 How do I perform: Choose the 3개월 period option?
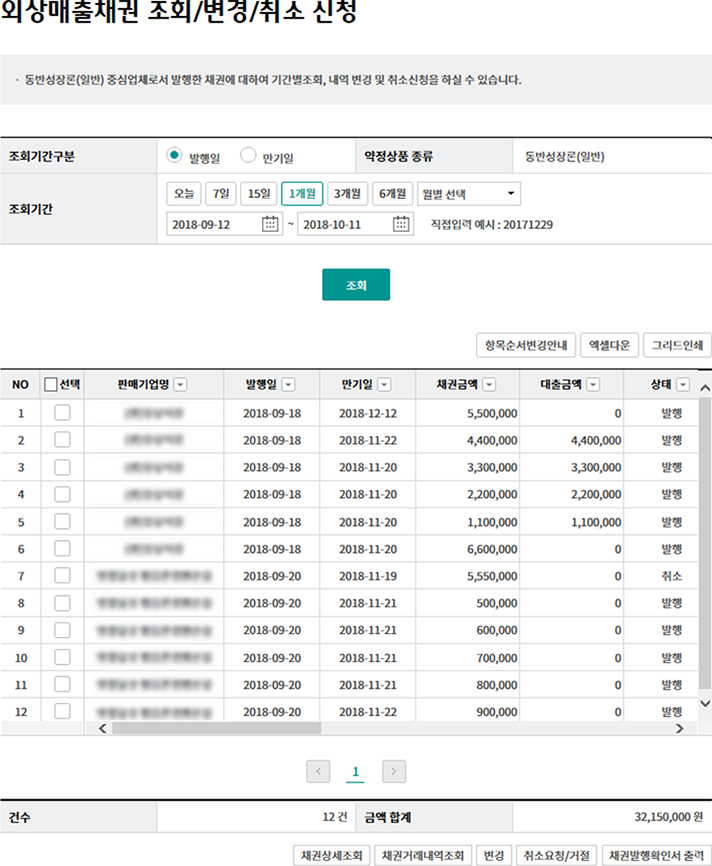pos(347,193)
